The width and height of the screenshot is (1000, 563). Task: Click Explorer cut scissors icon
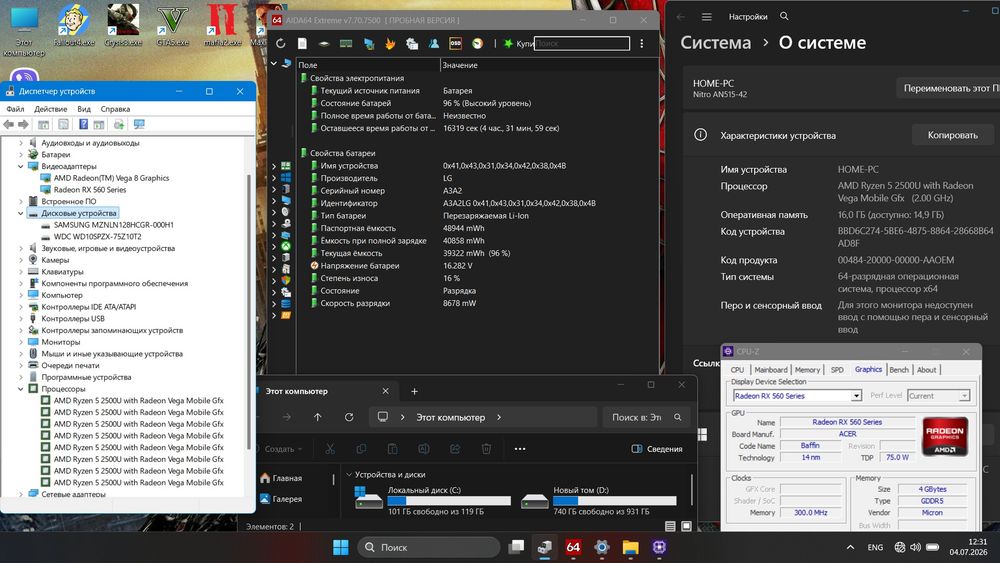(x=330, y=449)
